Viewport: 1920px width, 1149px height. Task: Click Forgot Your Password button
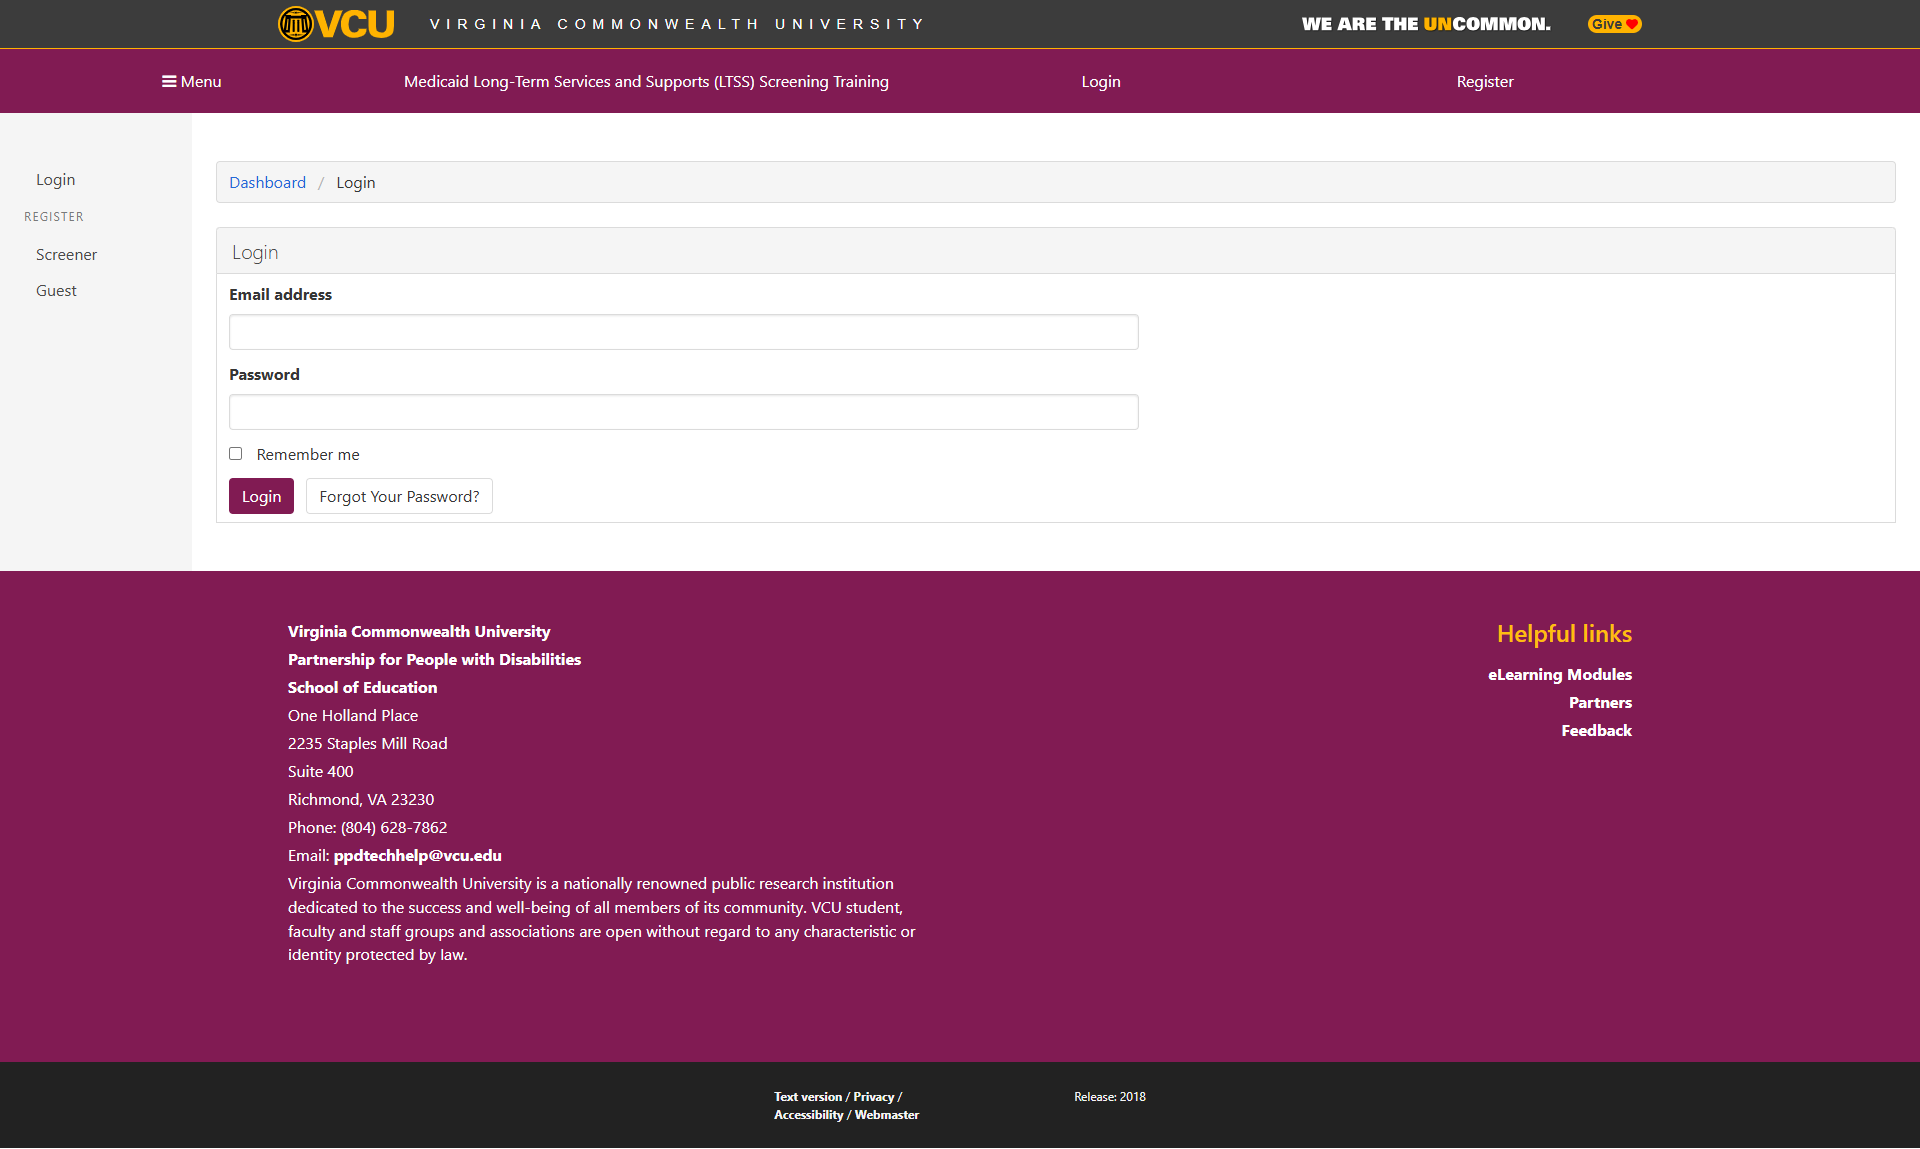coord(399,496)
